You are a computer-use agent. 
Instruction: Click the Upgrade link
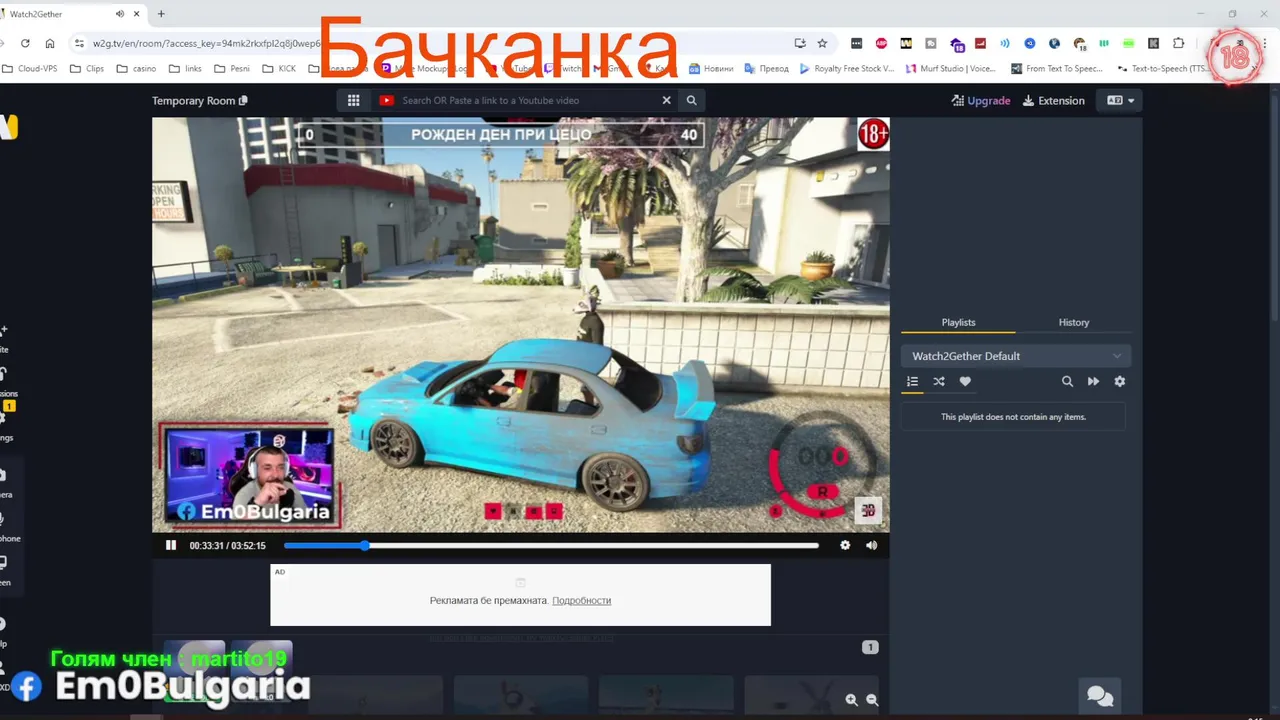(981, 101)
